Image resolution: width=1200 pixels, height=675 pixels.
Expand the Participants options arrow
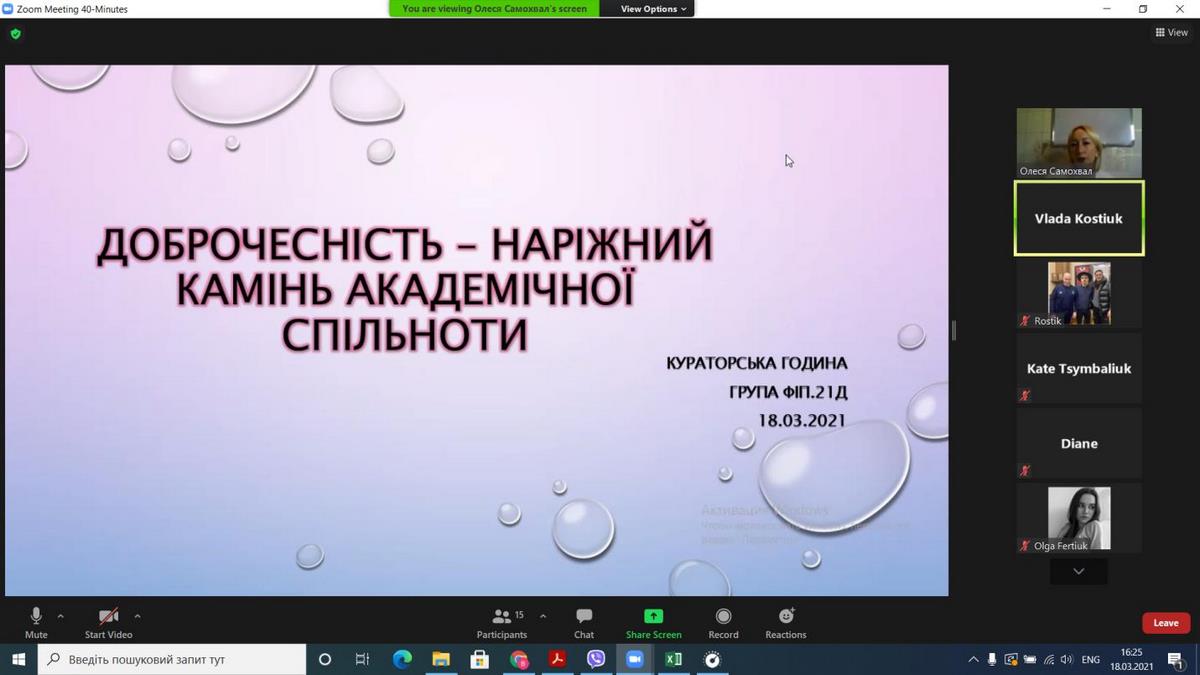[x=543, y=616]
